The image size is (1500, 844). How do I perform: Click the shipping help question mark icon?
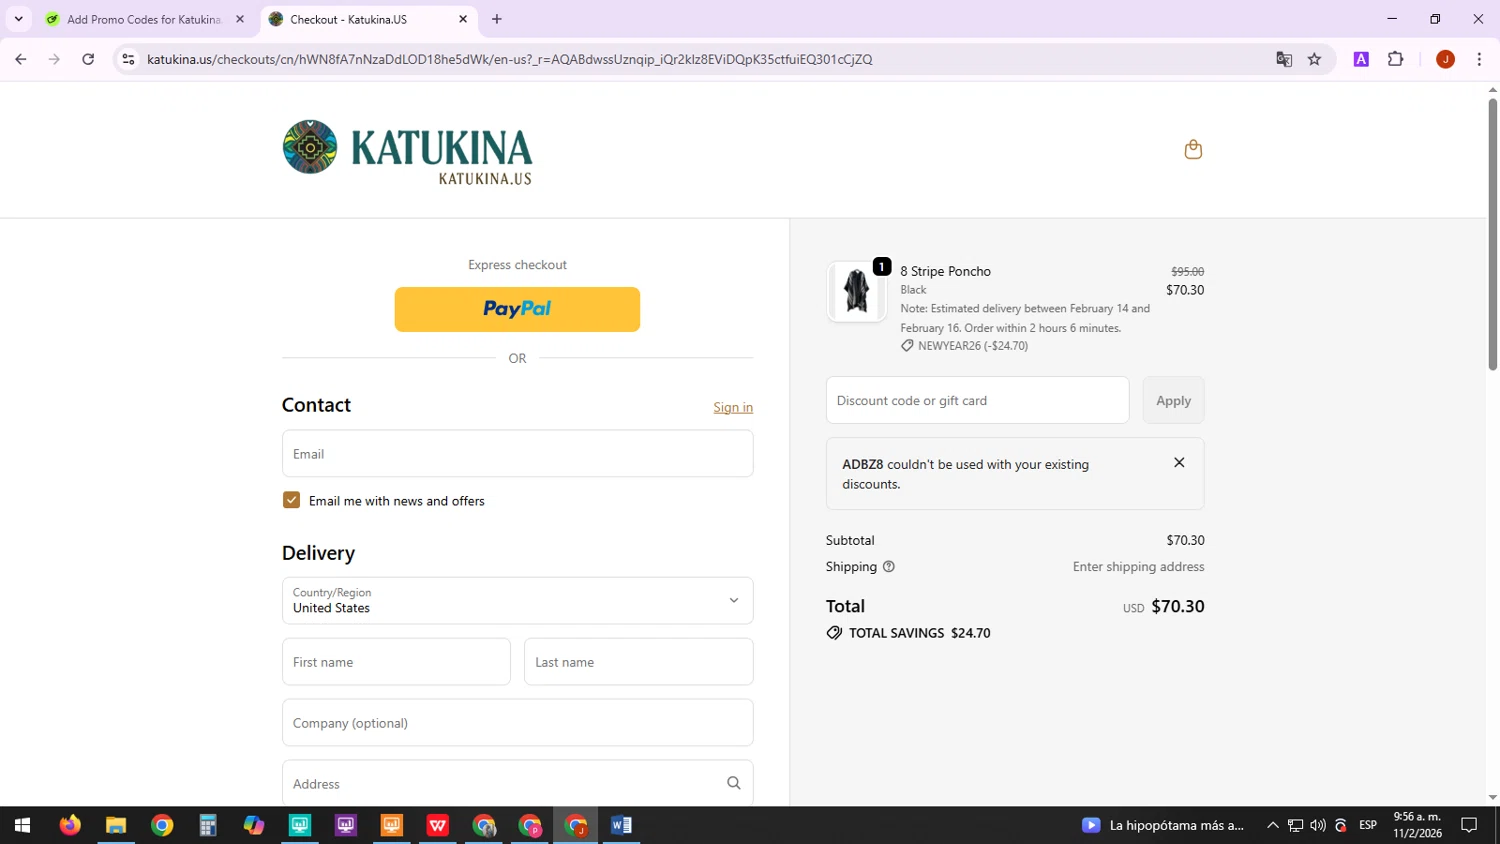point(889,567)
